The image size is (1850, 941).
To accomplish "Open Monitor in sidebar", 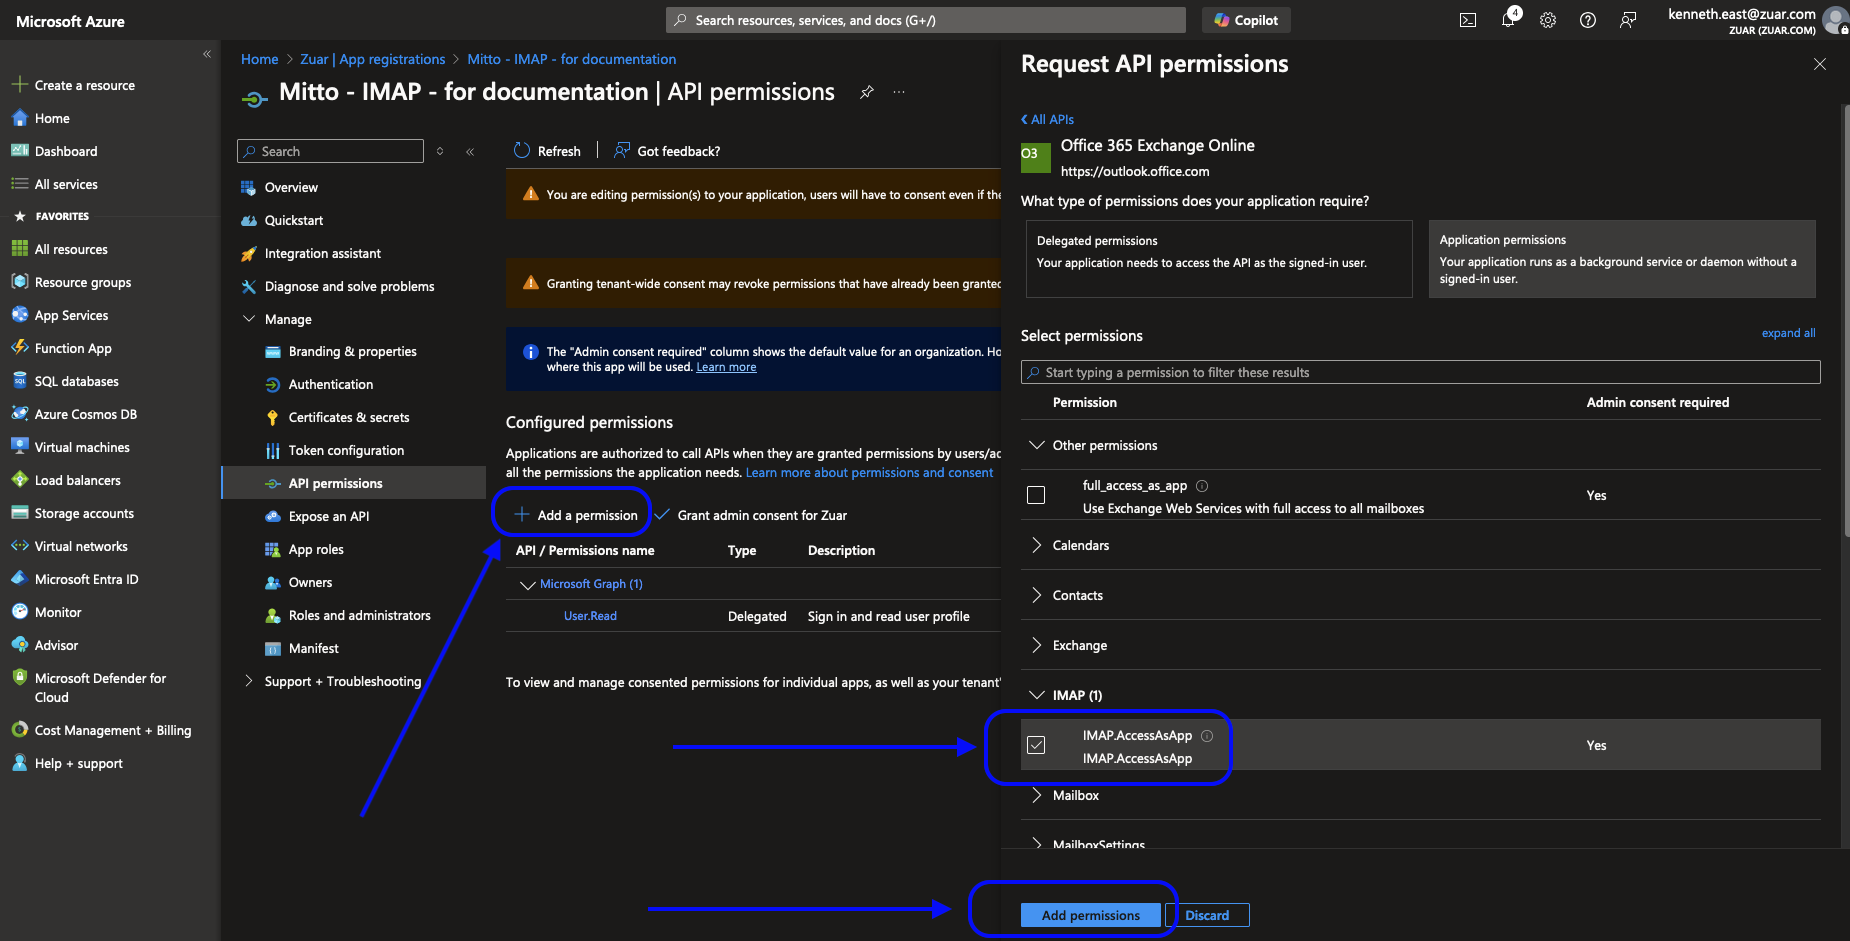I will [x=58, y=612].
